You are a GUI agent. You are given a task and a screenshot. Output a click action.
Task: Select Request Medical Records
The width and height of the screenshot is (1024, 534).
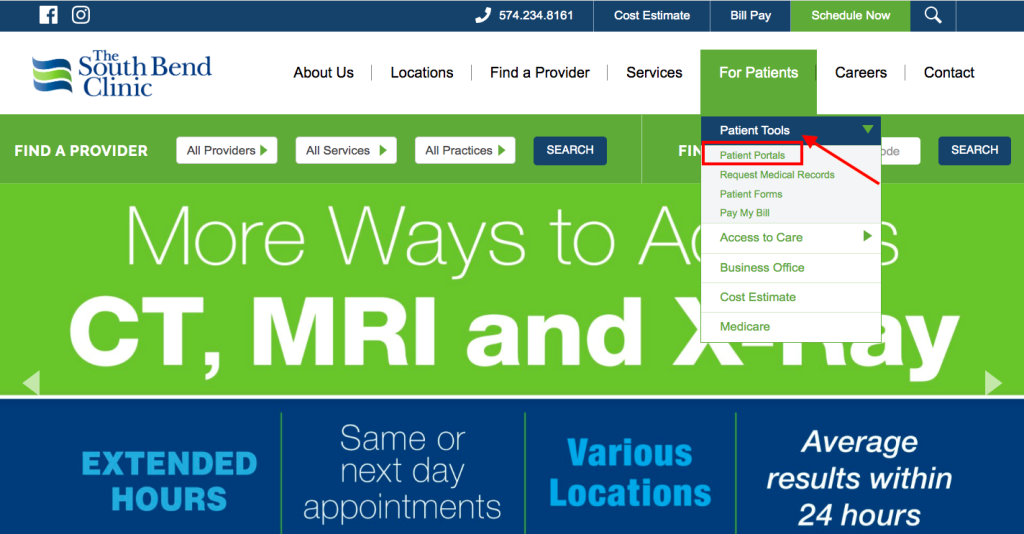click(x=777, y=175)
